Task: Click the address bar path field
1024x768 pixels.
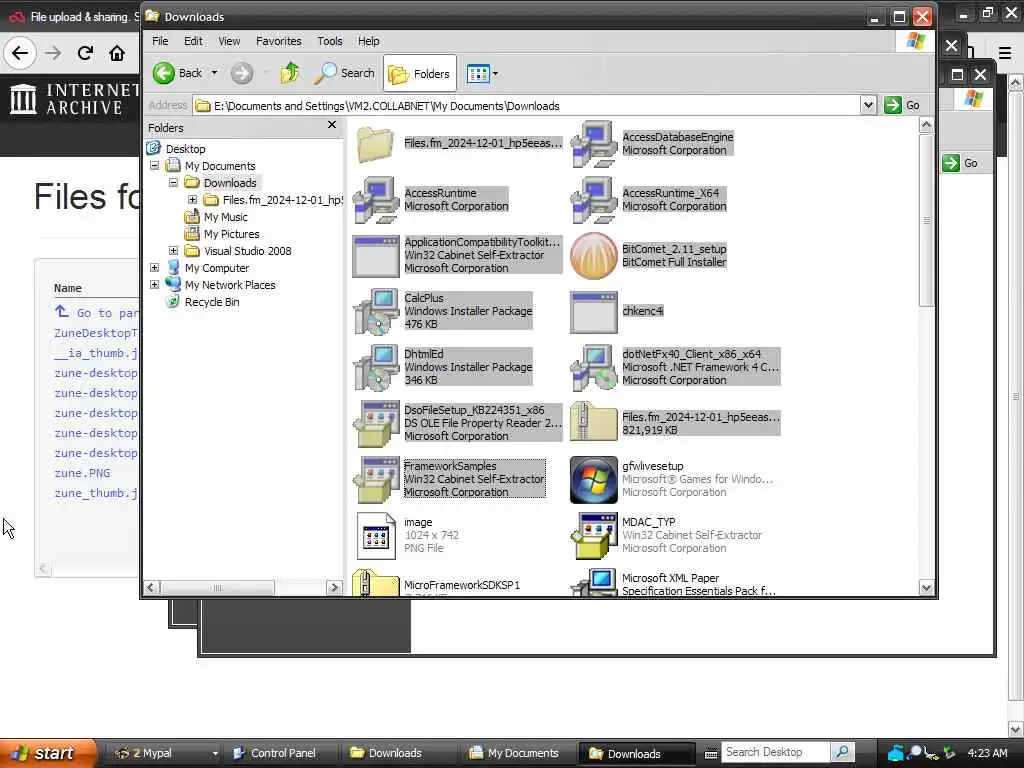Action: pos(528,106)
